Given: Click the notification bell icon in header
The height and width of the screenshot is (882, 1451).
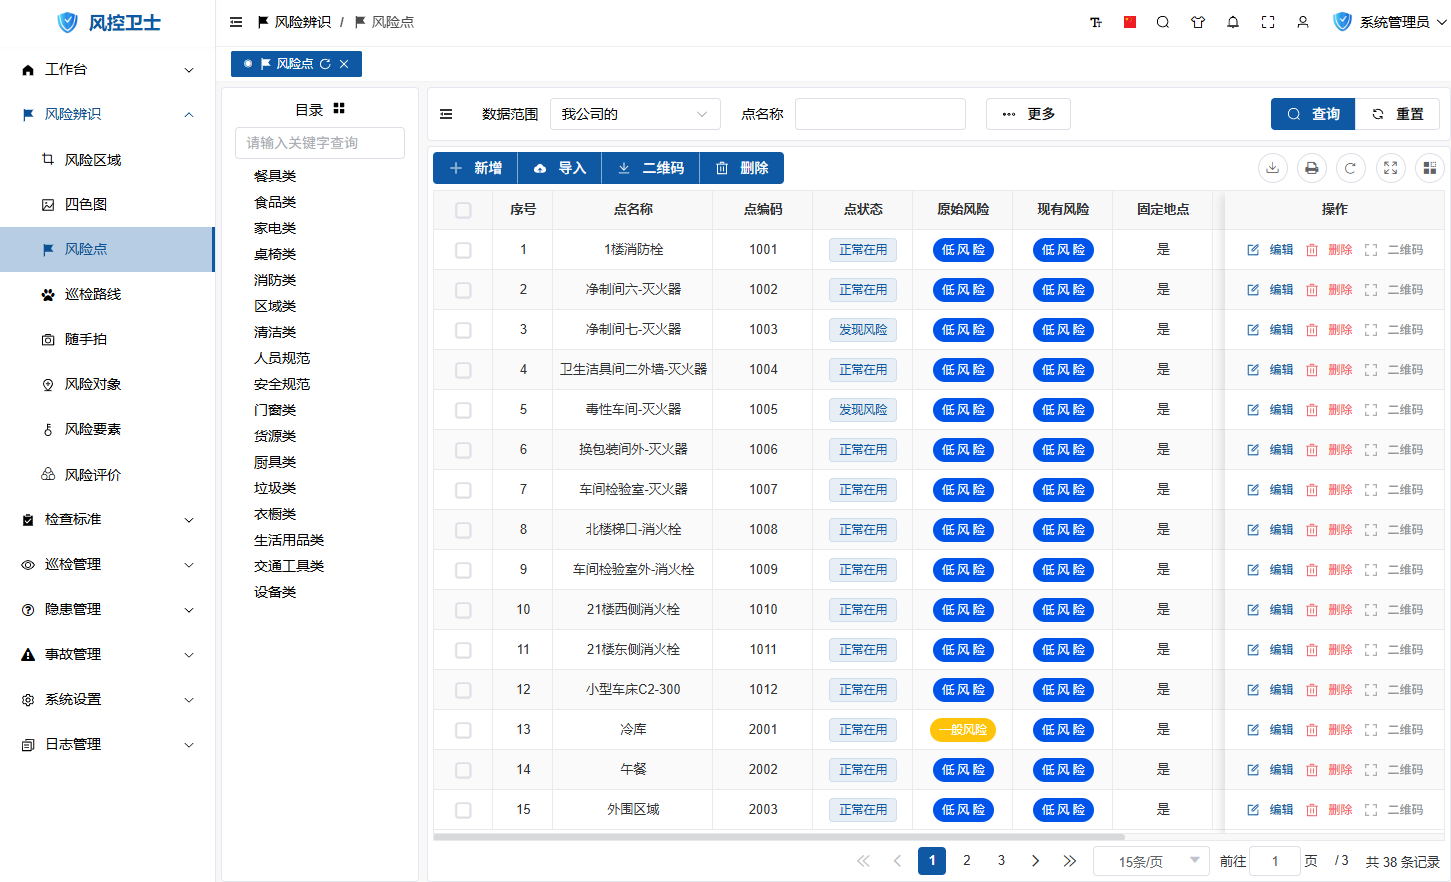Looking at the screenshot, I should pos(1233,22).
